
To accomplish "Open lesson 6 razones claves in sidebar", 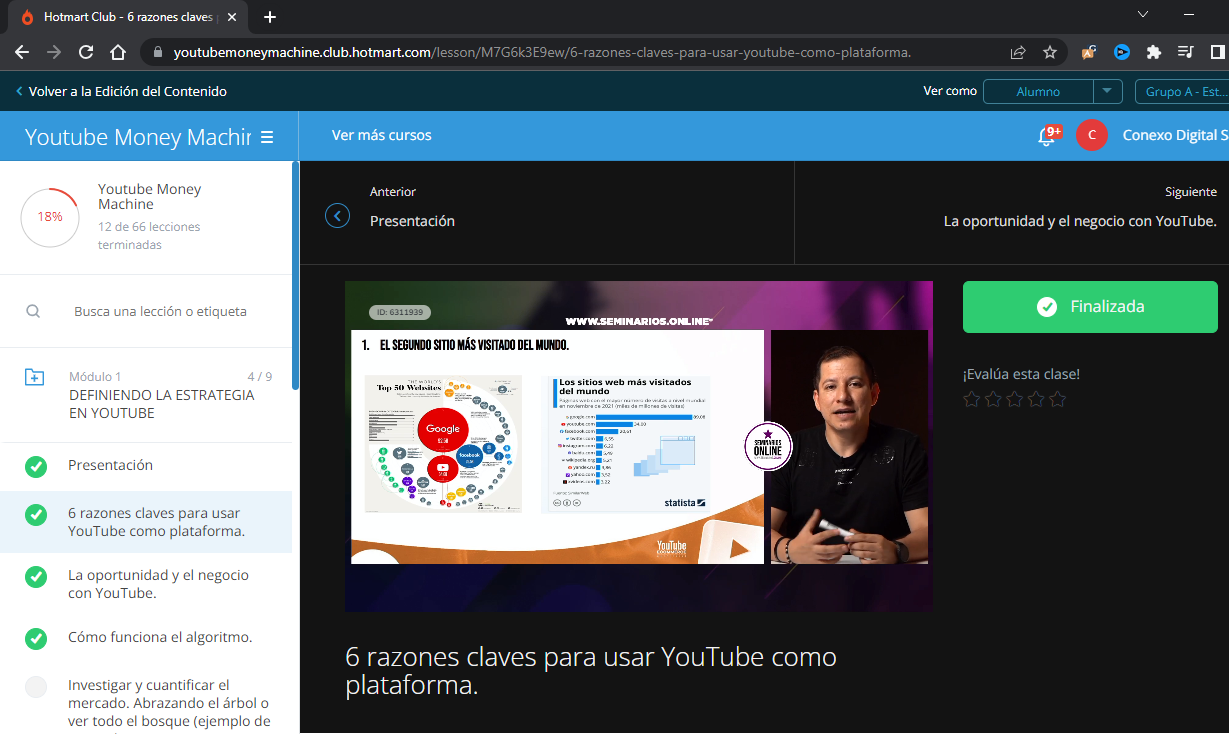I will pos(156,522).
